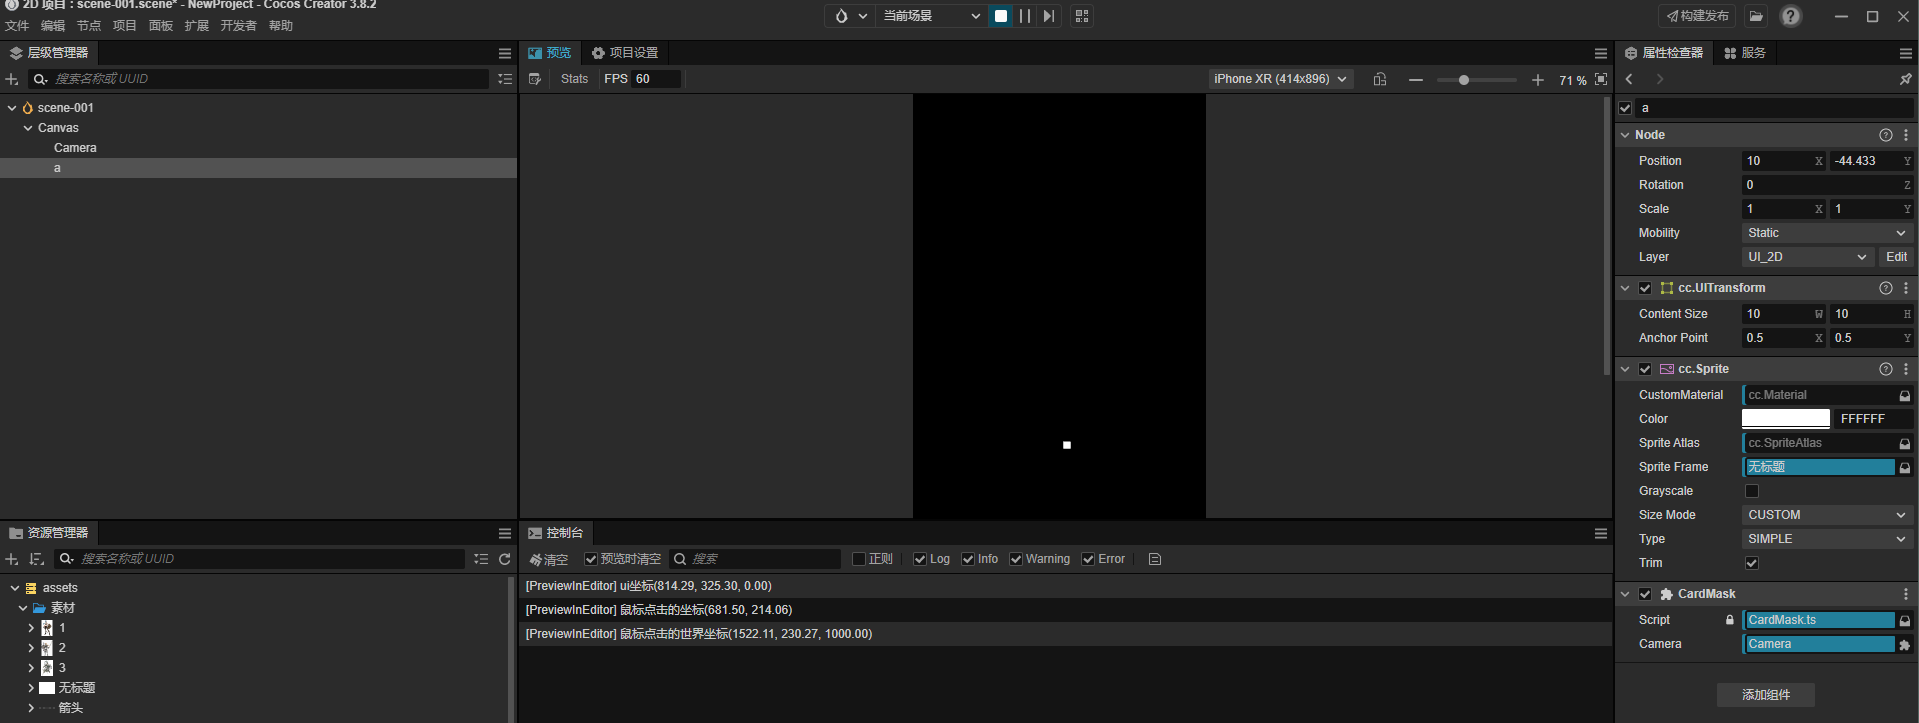Screen dimensions: 1919x723
Task: Click the QR code icon in top toolbar
Action: pyautogui.click(x=1082, y=16)
